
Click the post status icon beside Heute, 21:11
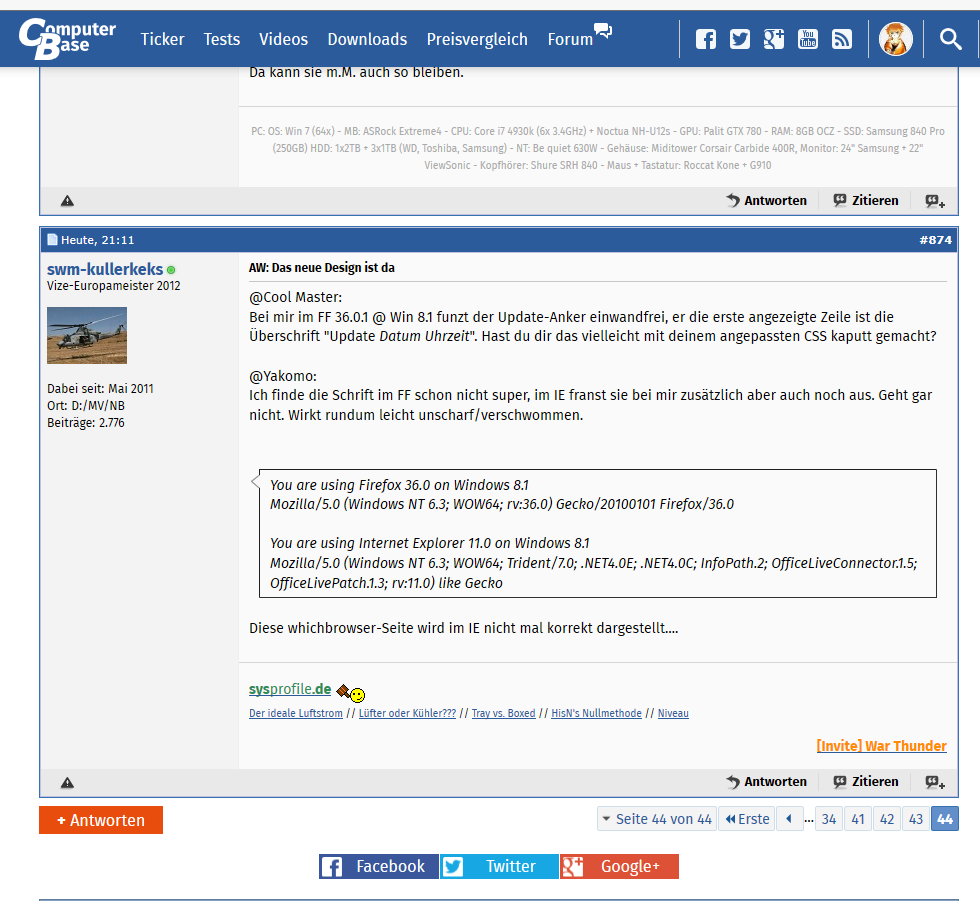tap(52, 240)
